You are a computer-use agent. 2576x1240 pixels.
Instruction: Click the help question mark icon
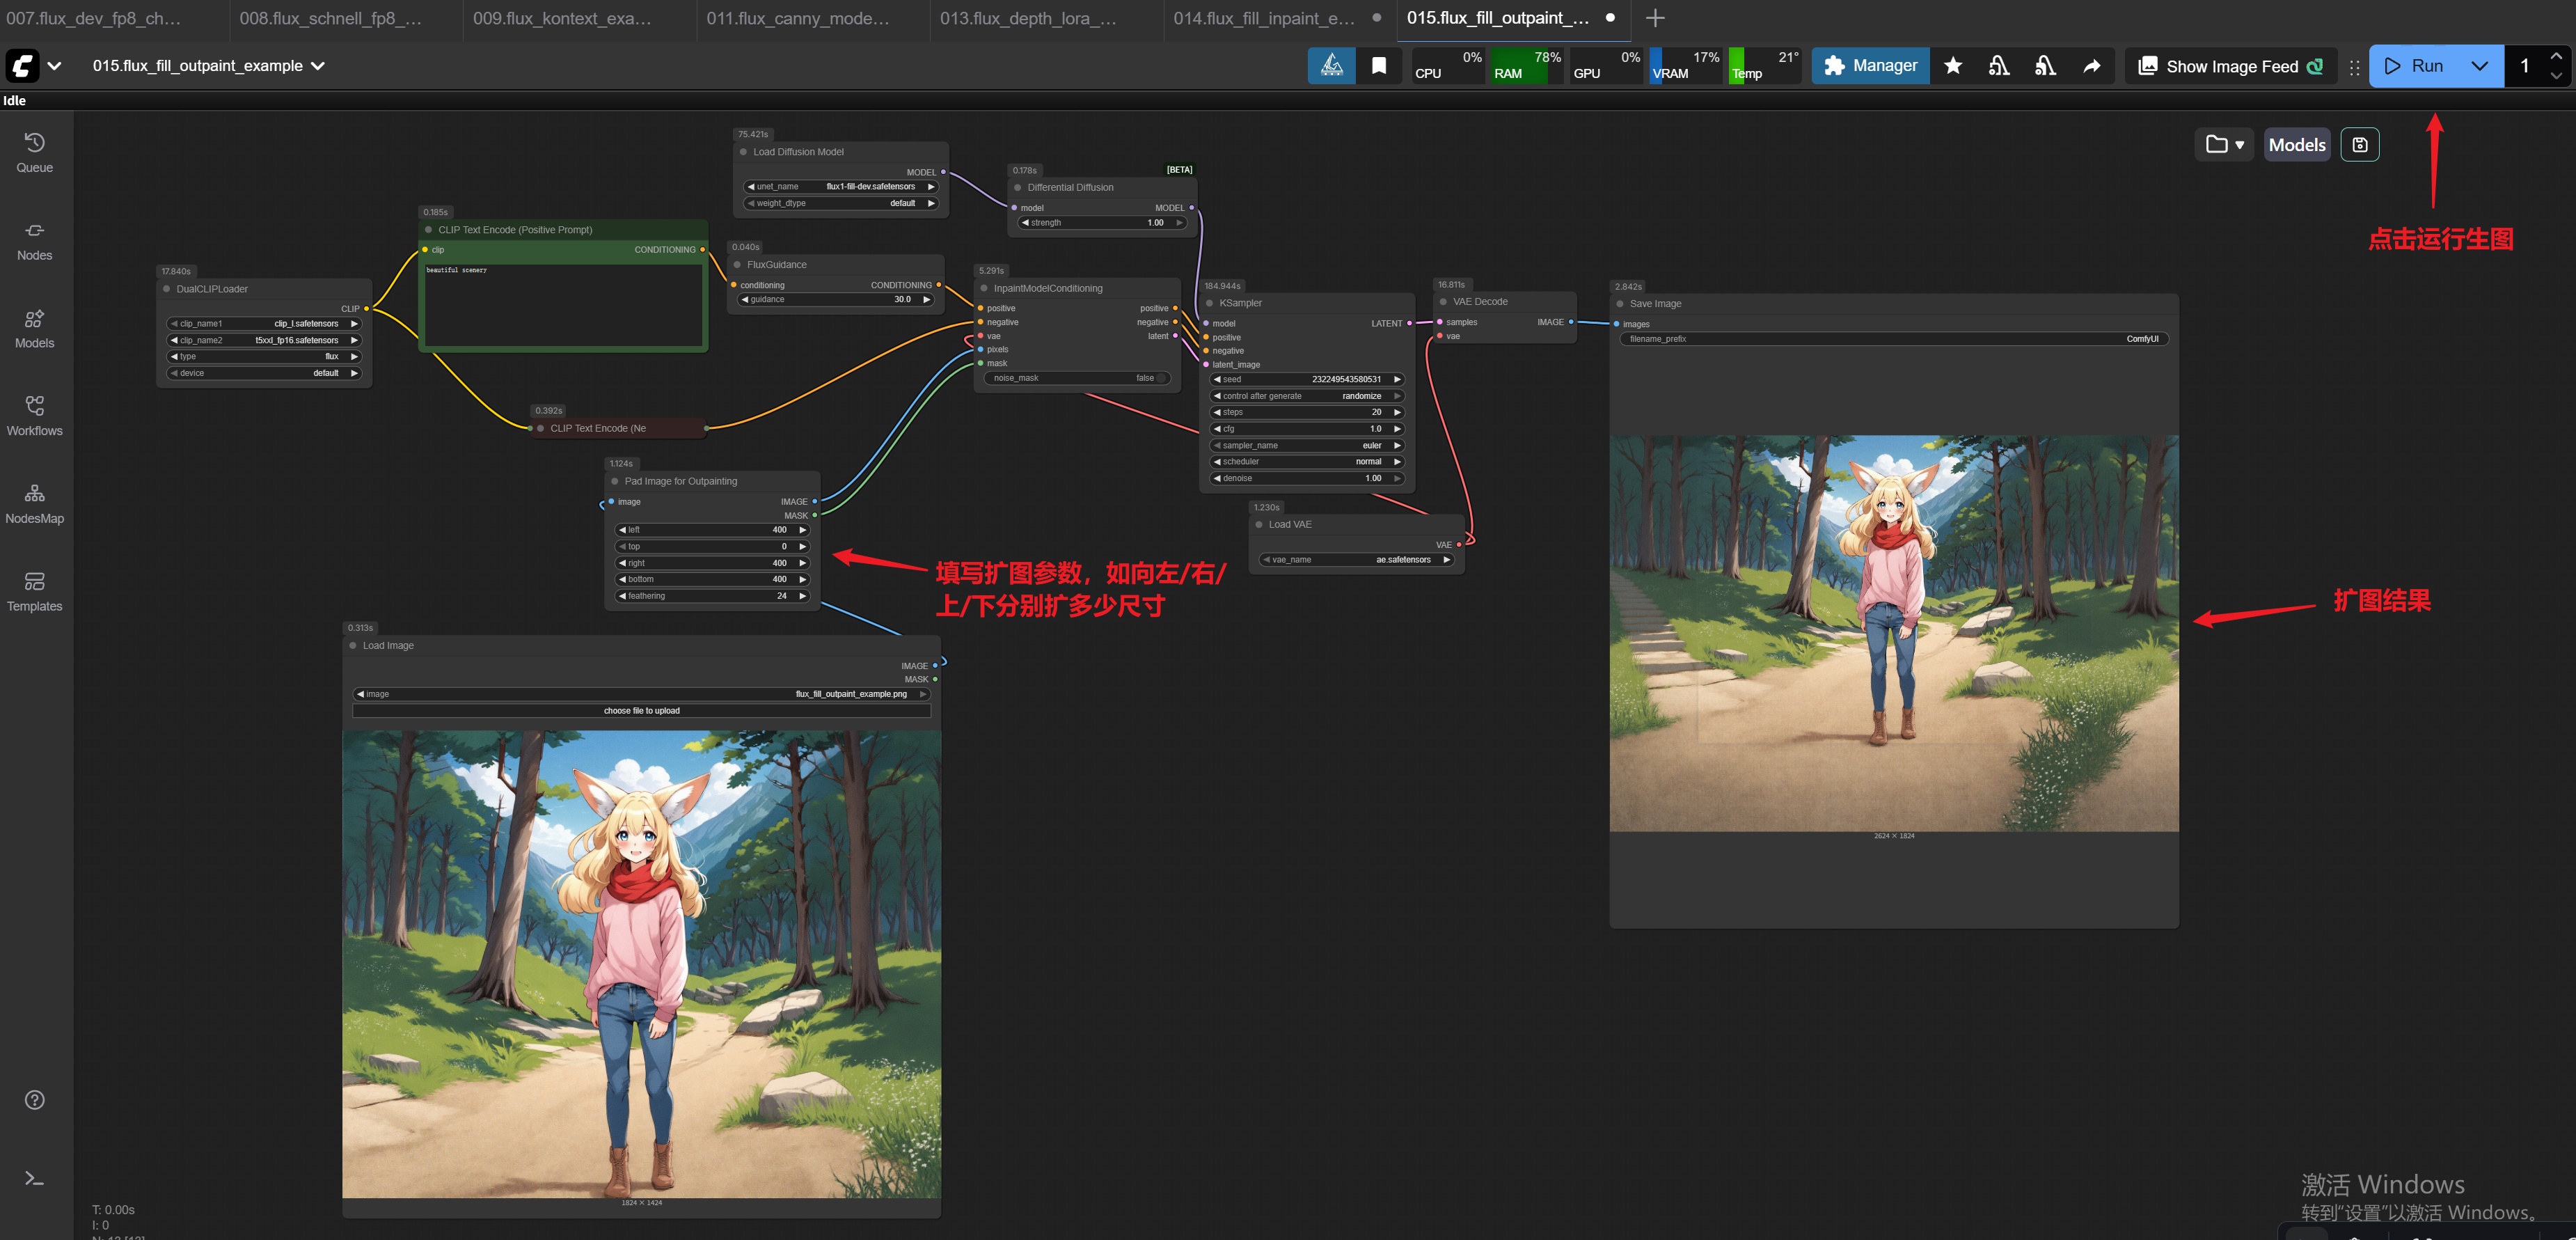34,1100
